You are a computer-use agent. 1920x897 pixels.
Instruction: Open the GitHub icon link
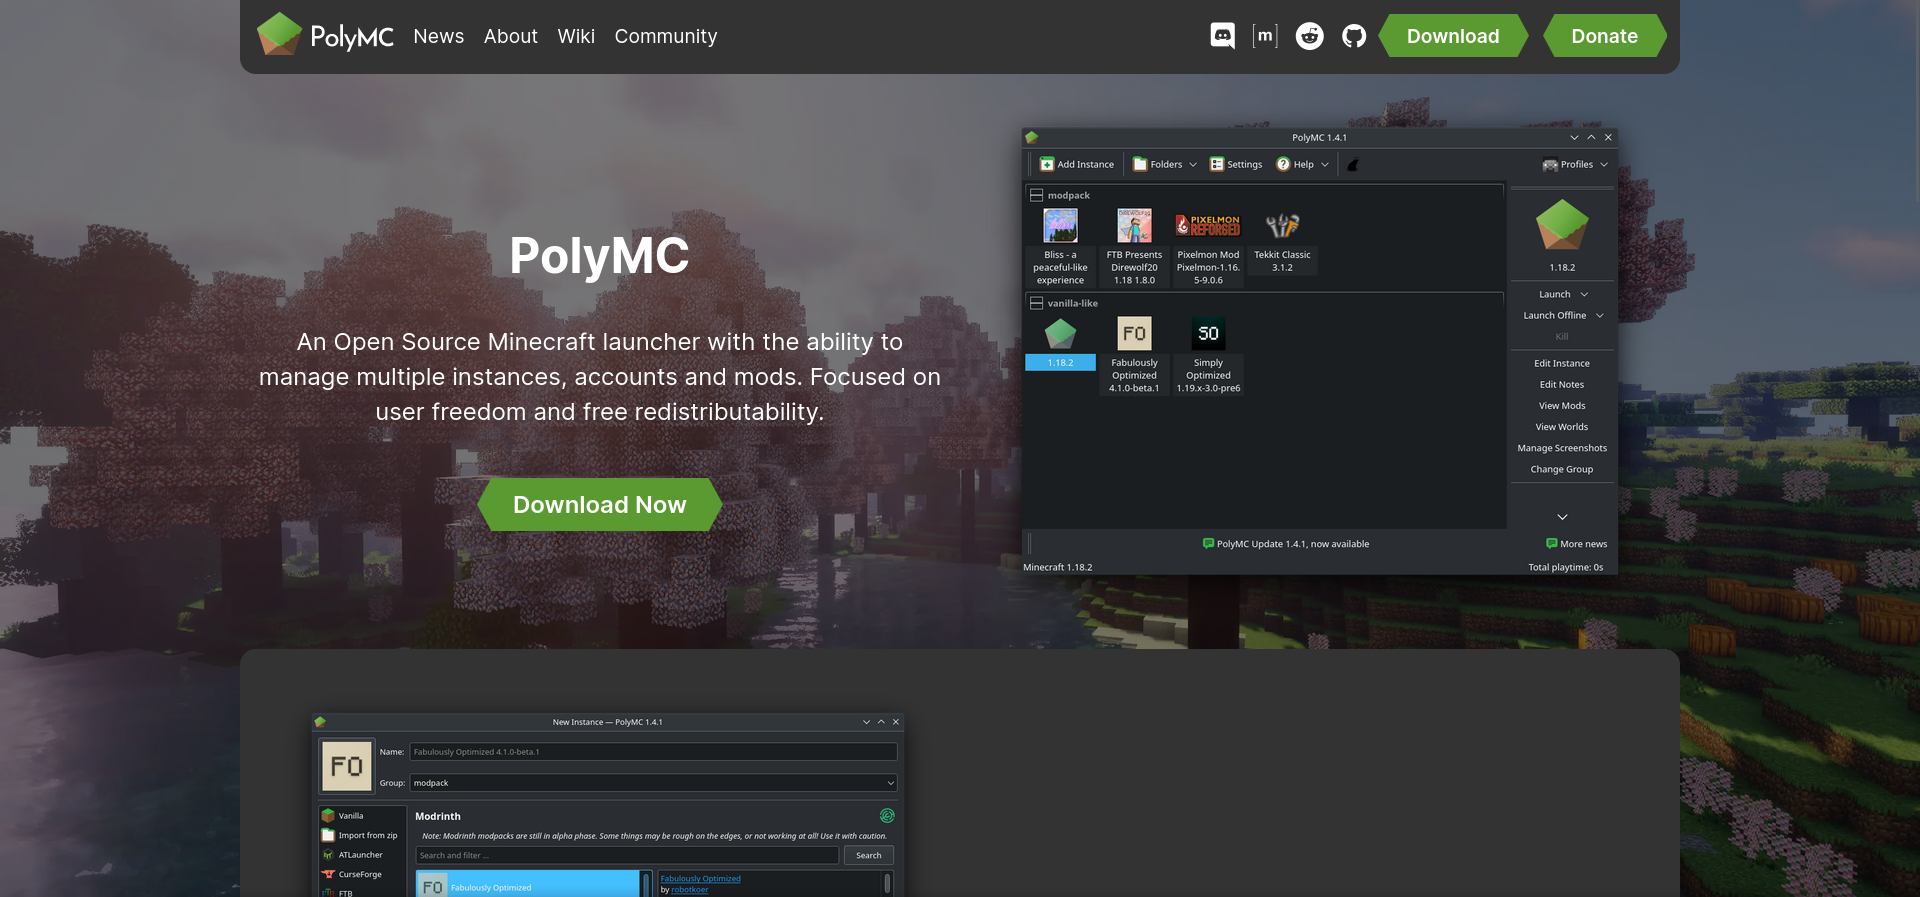[x=1354, y=36]
